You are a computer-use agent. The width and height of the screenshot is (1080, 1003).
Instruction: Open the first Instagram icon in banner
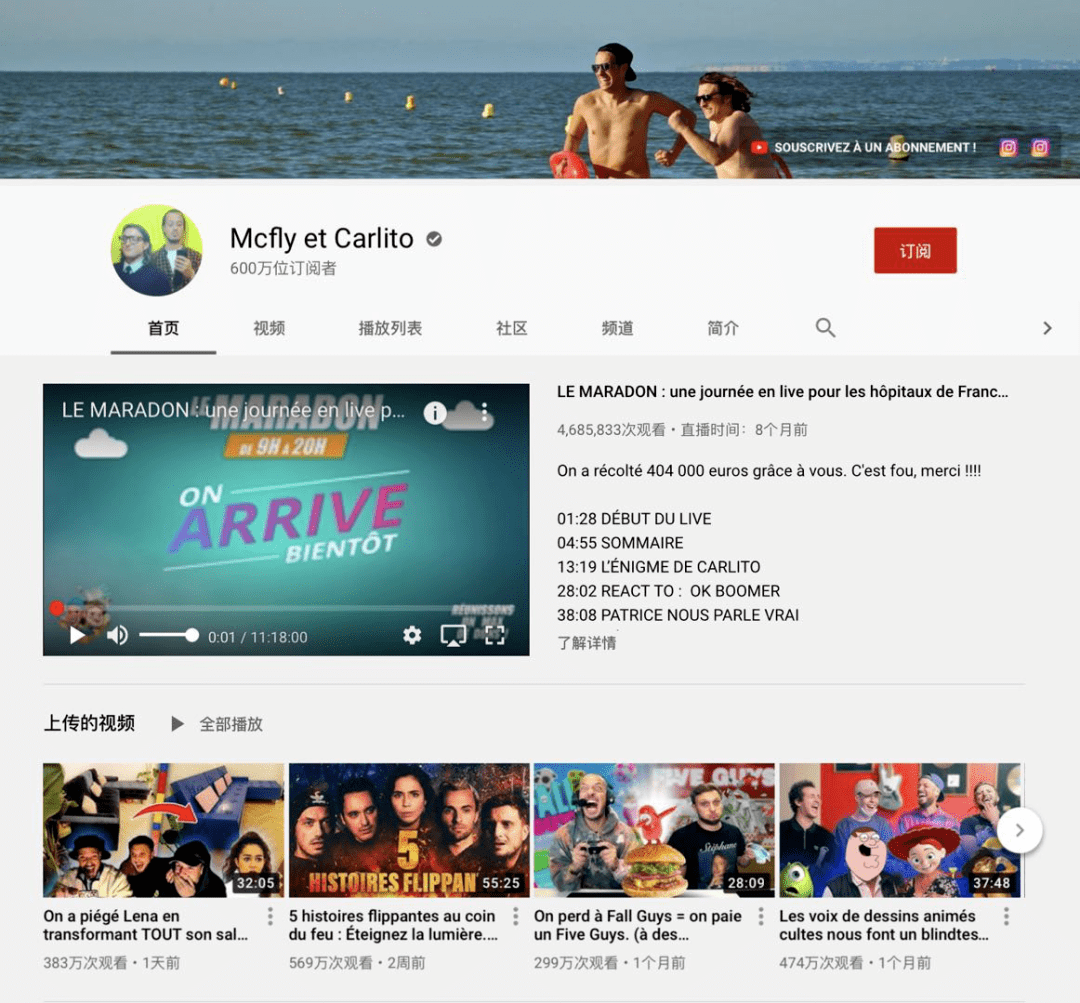point(1008,147)
